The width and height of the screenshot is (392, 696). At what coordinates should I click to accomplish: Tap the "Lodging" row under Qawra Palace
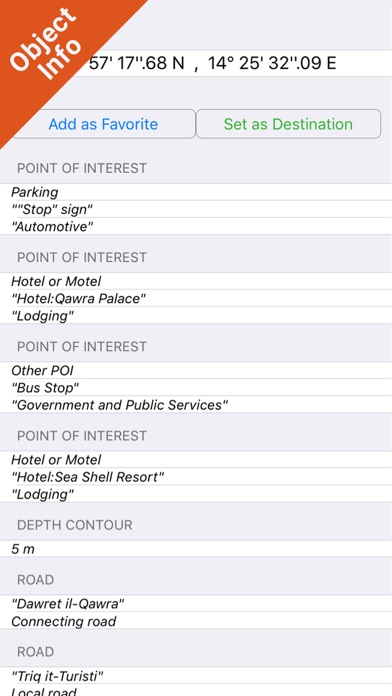point(196,316)
